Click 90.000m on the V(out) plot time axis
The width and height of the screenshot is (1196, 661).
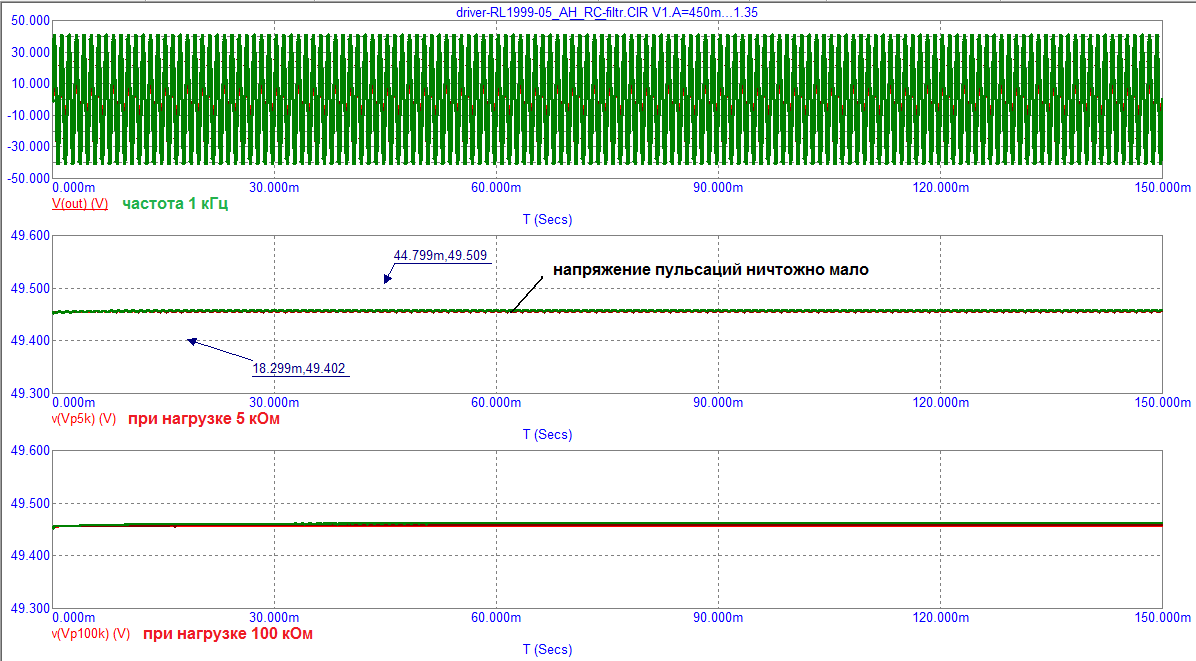click(718, 188)
